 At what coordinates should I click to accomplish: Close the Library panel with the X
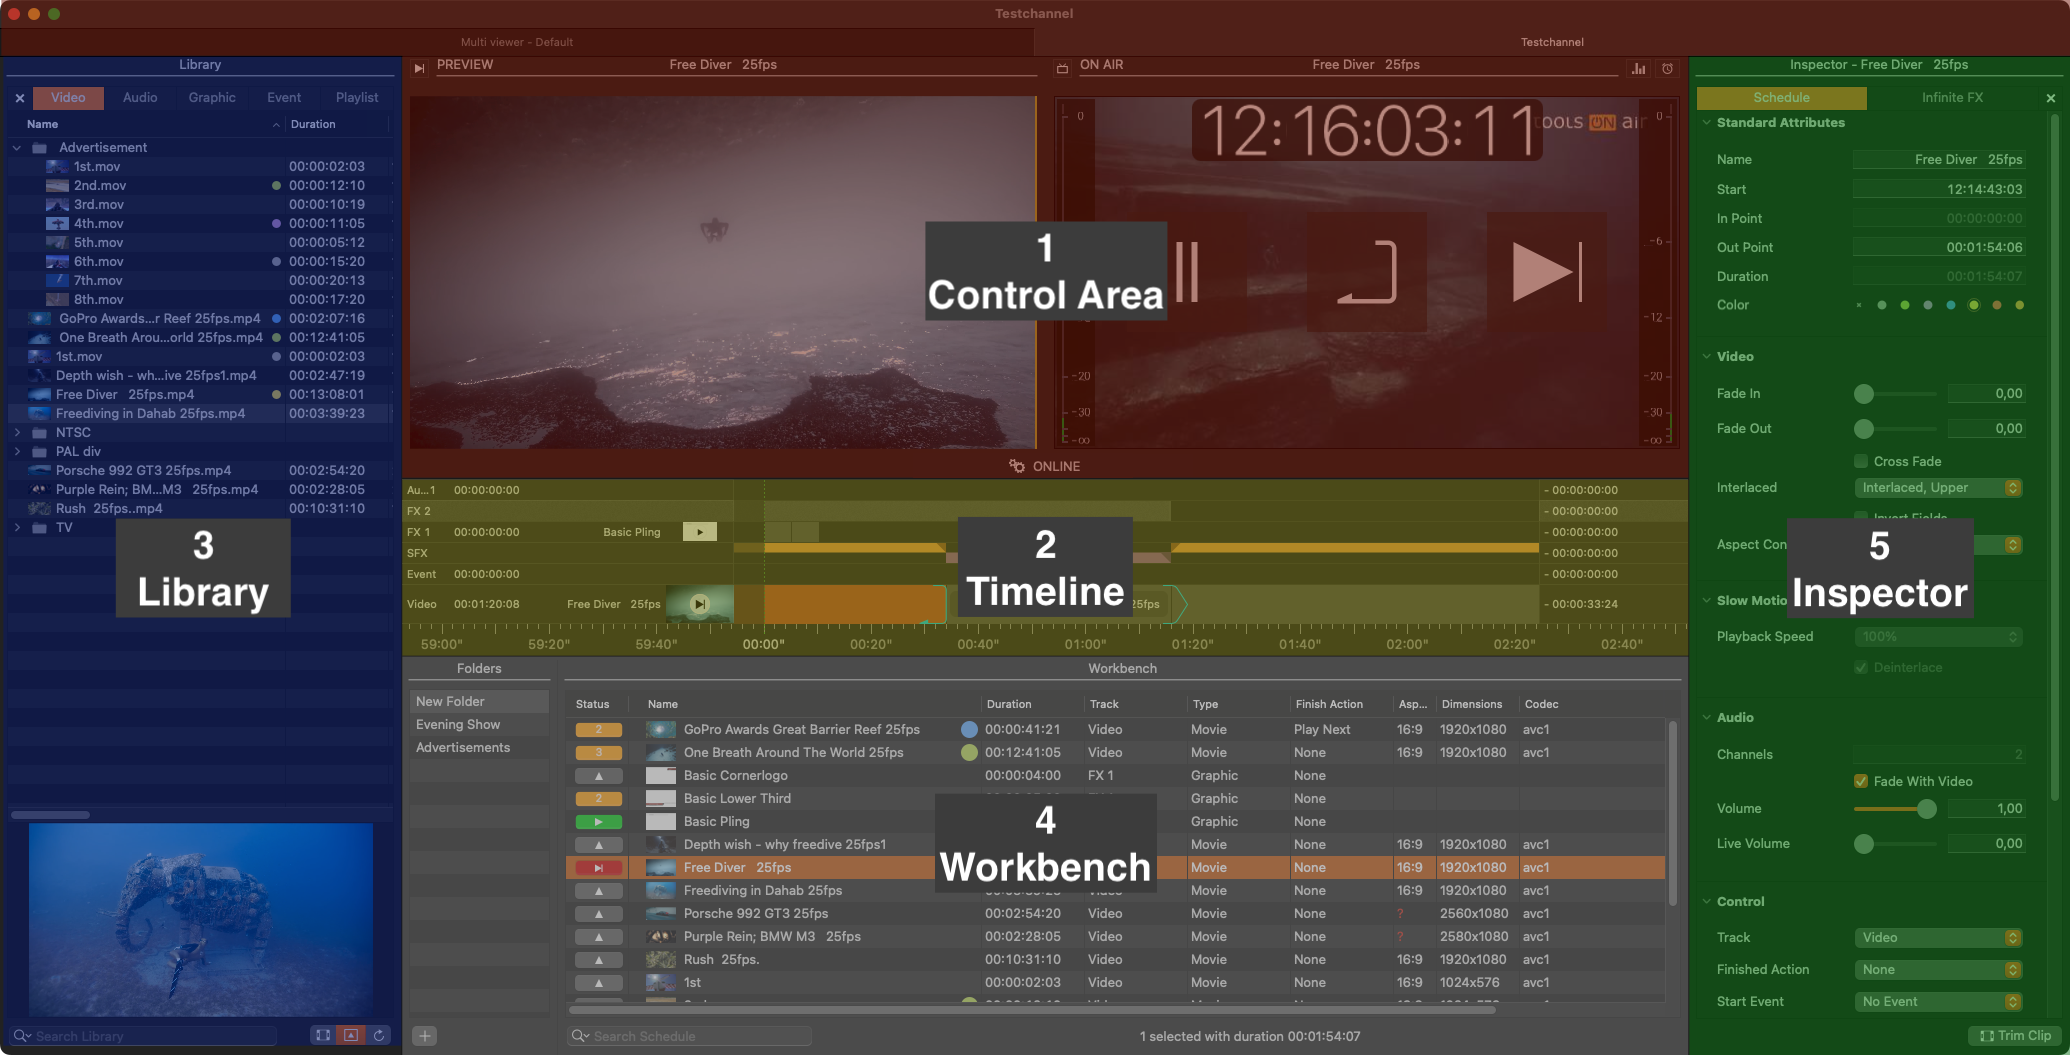[19, 98]
